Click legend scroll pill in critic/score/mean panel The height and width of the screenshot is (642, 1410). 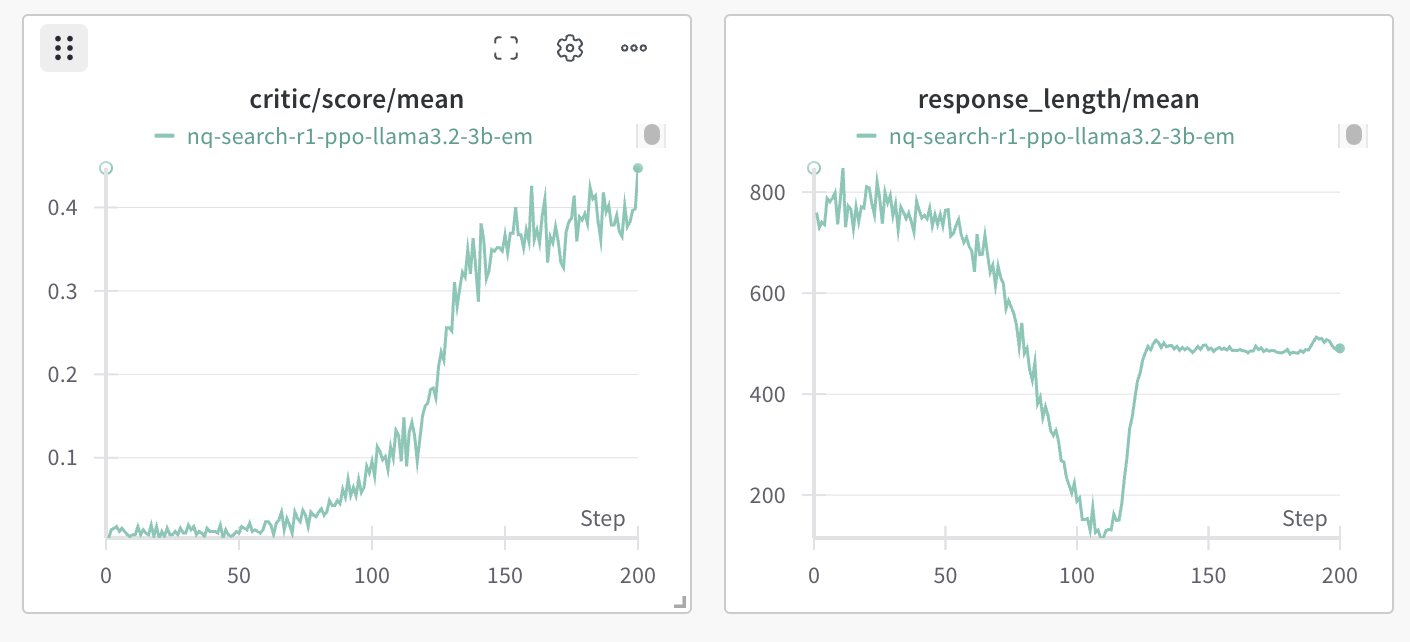651,135
